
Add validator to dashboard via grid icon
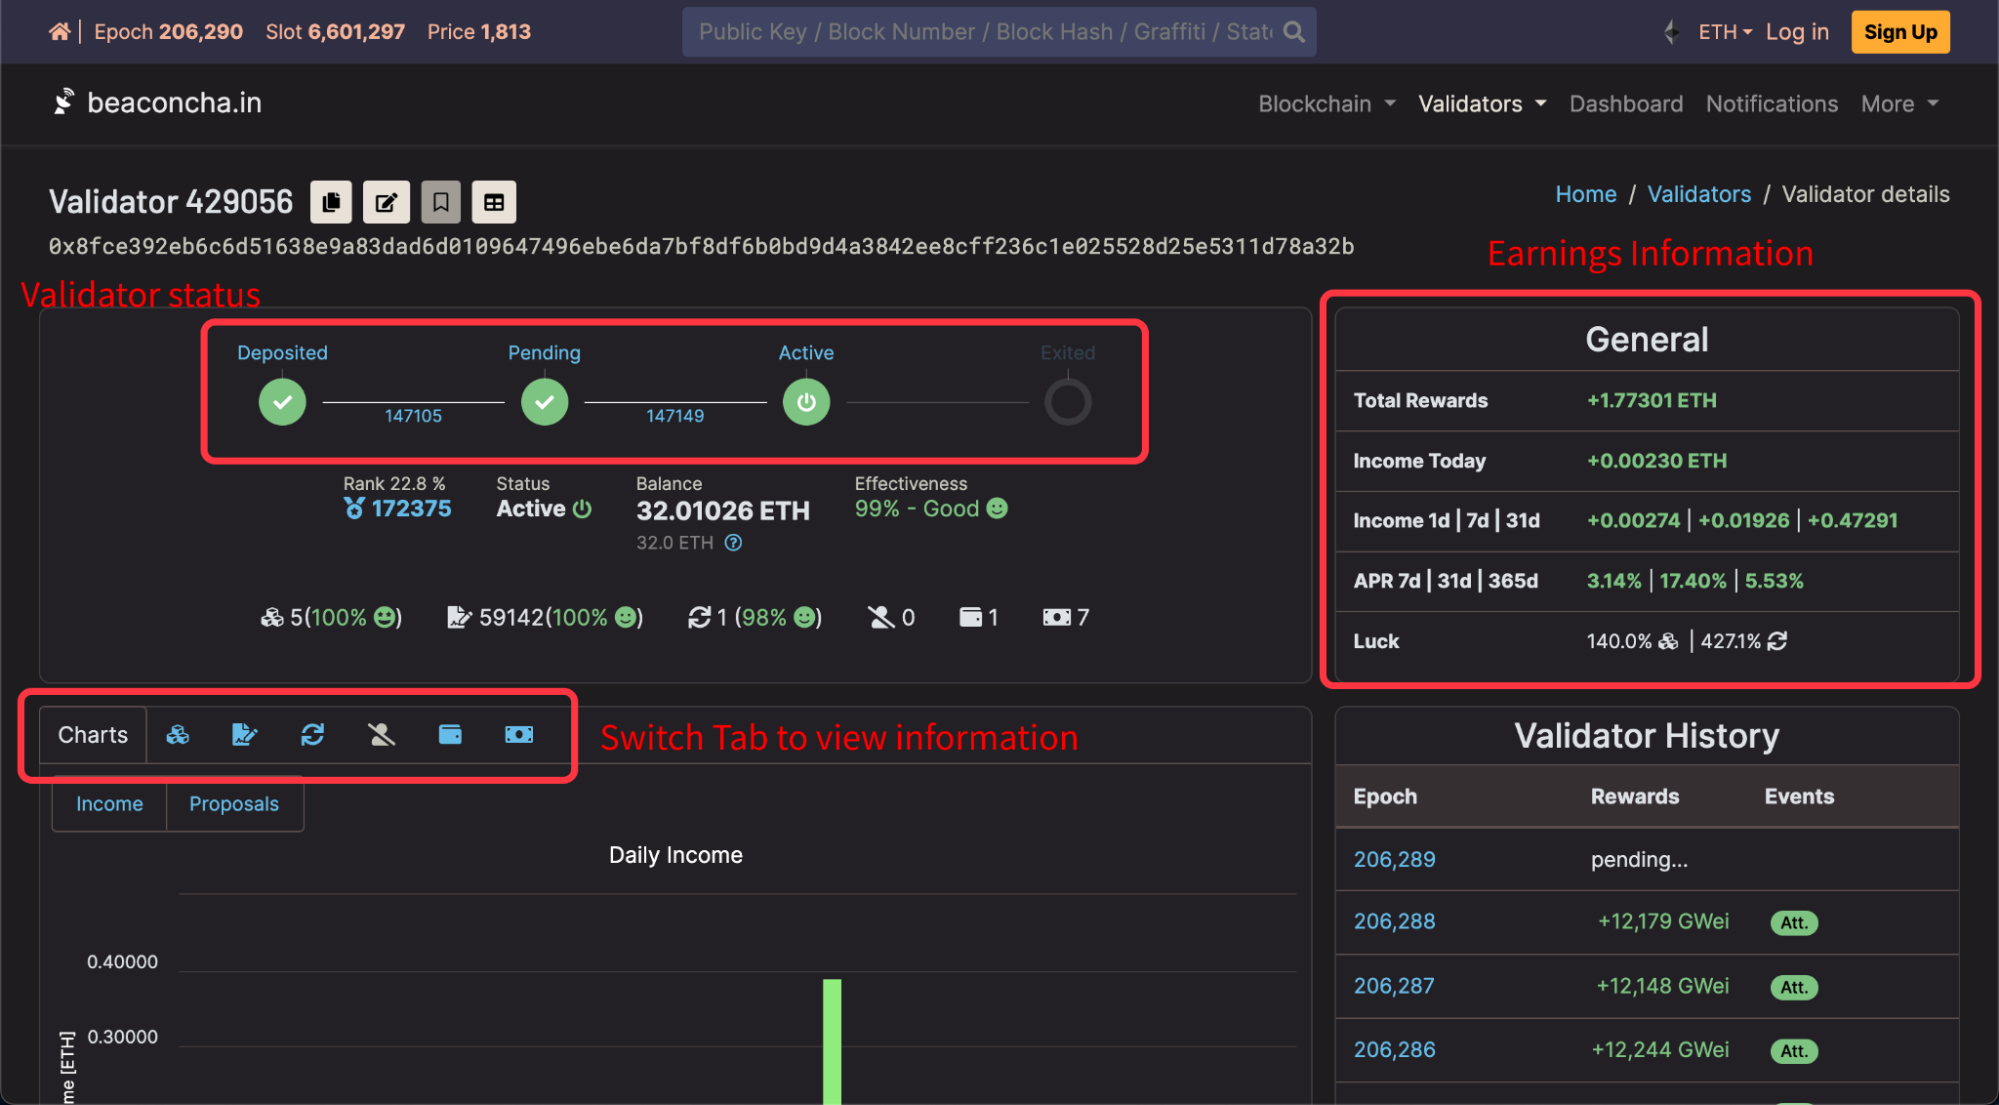[494, 202]
